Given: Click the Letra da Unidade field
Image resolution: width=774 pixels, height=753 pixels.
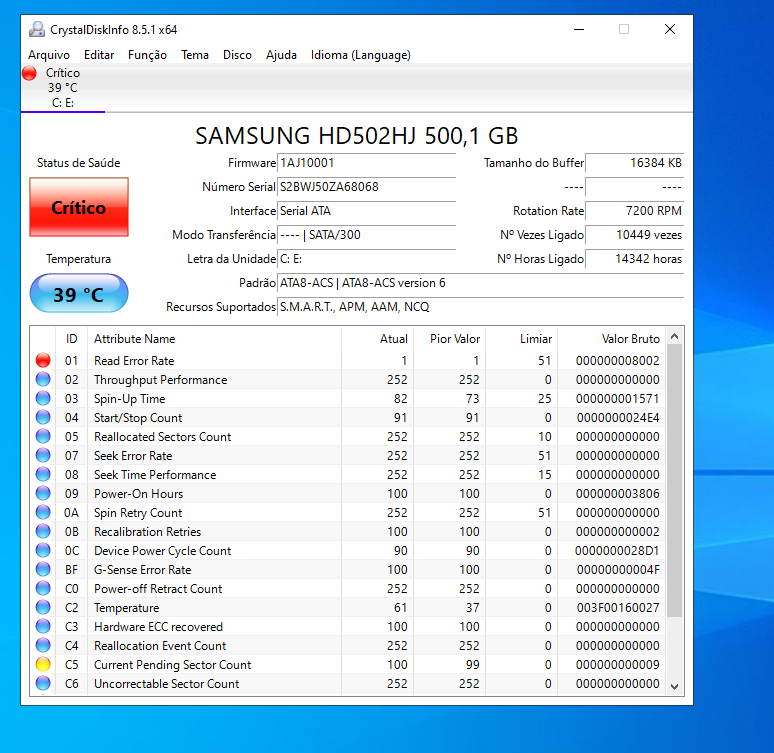Looking at the screenshot, I should click(366, 259).
